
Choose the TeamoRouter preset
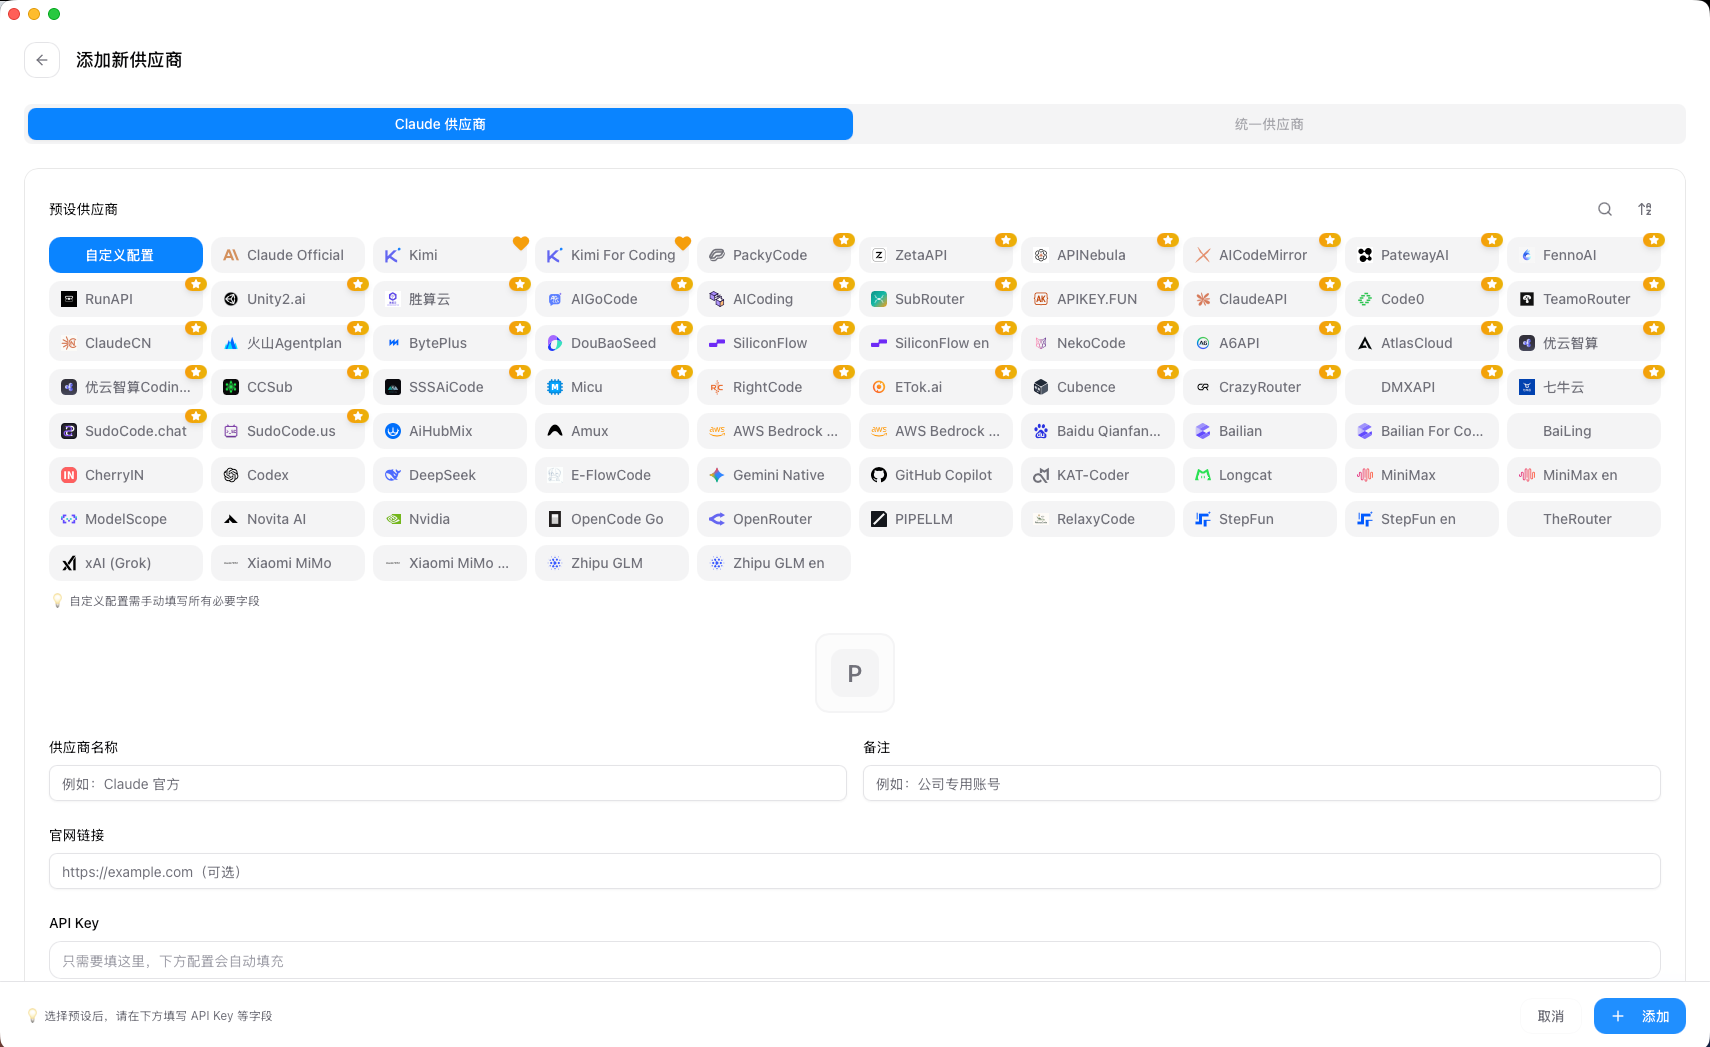tap(1584, 299)
